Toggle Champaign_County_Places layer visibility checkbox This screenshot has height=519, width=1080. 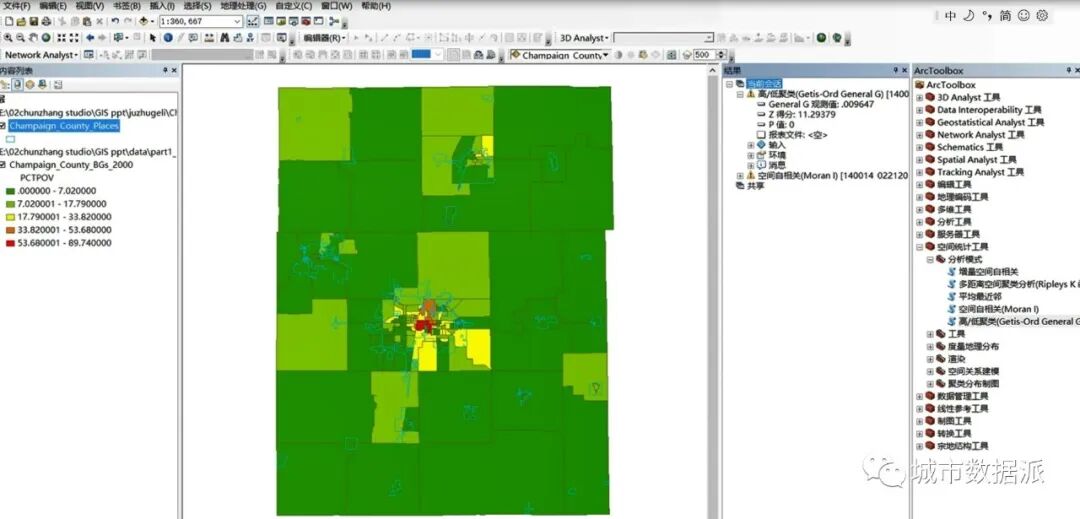tap(4, 126)
